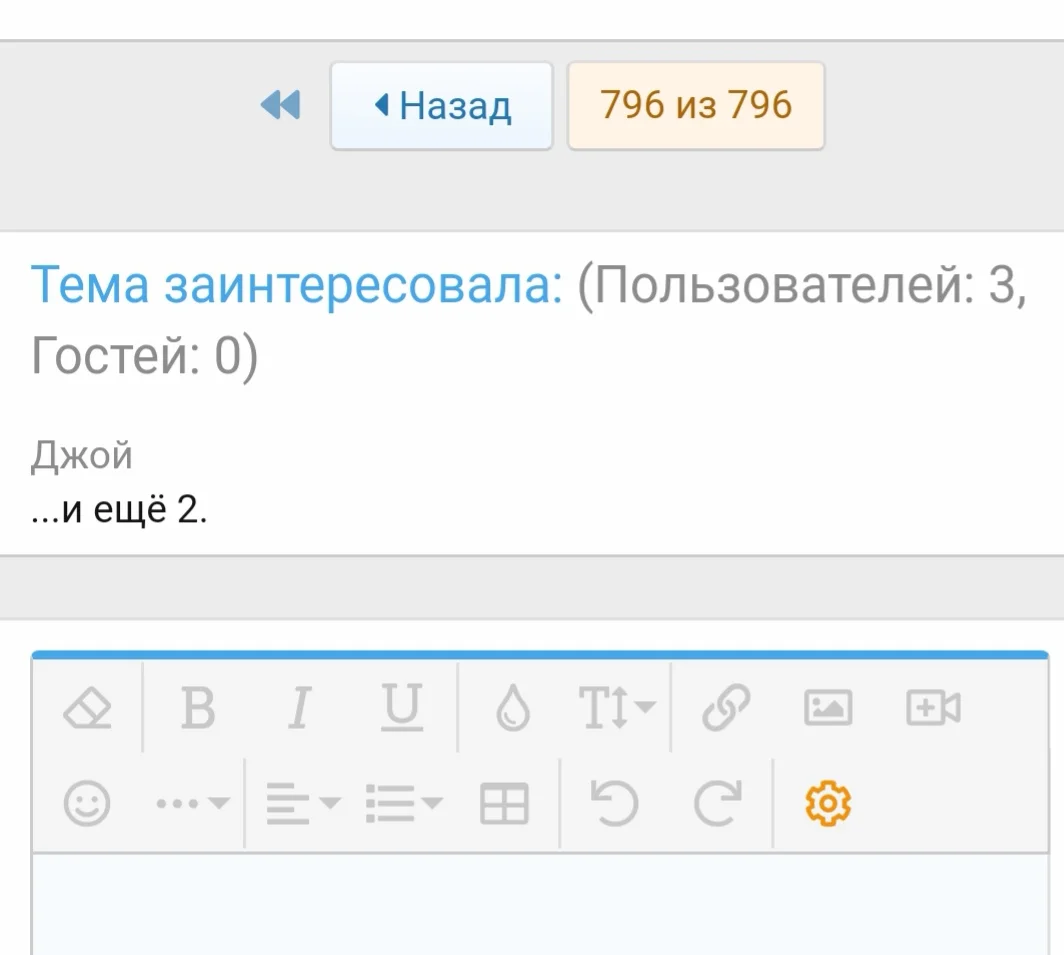The width and height of the screenshot is (1064, 955).
Task: Open the image insertion tool
Action: [x=828, y=708]
